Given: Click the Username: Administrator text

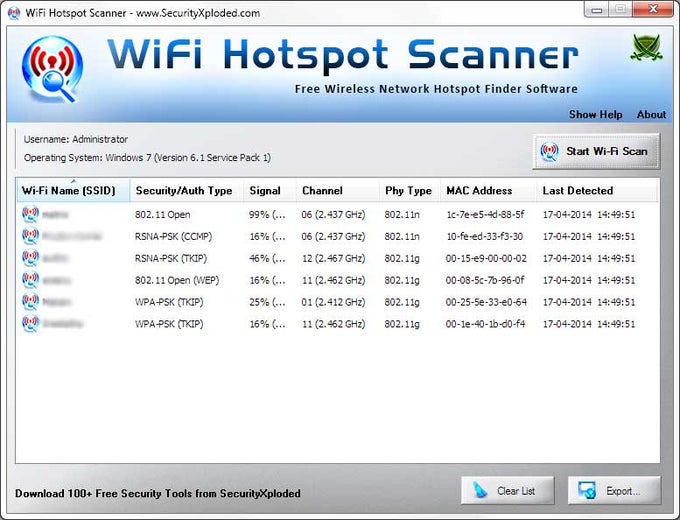Looking at the screenshot, I should (x=76, y=139).
